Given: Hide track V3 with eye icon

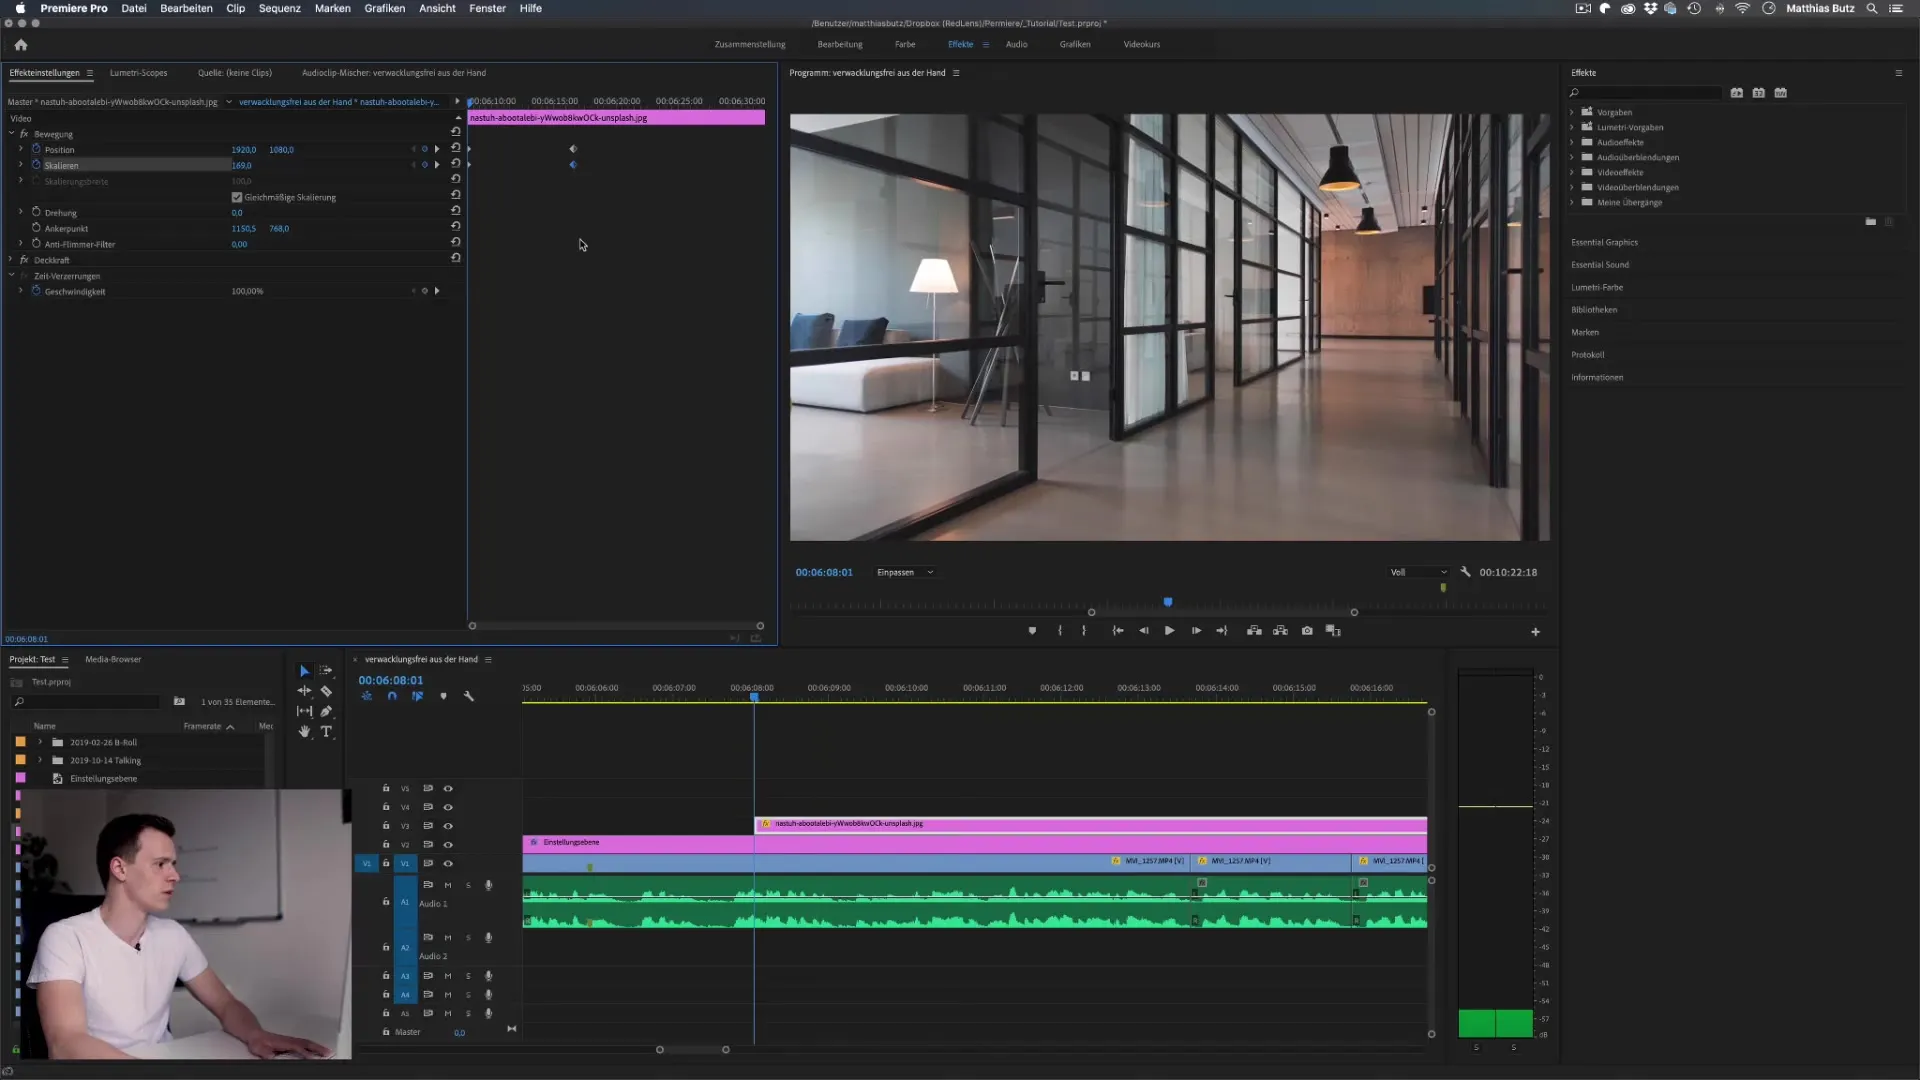Looking at the screenshot, I should point(448,826).
